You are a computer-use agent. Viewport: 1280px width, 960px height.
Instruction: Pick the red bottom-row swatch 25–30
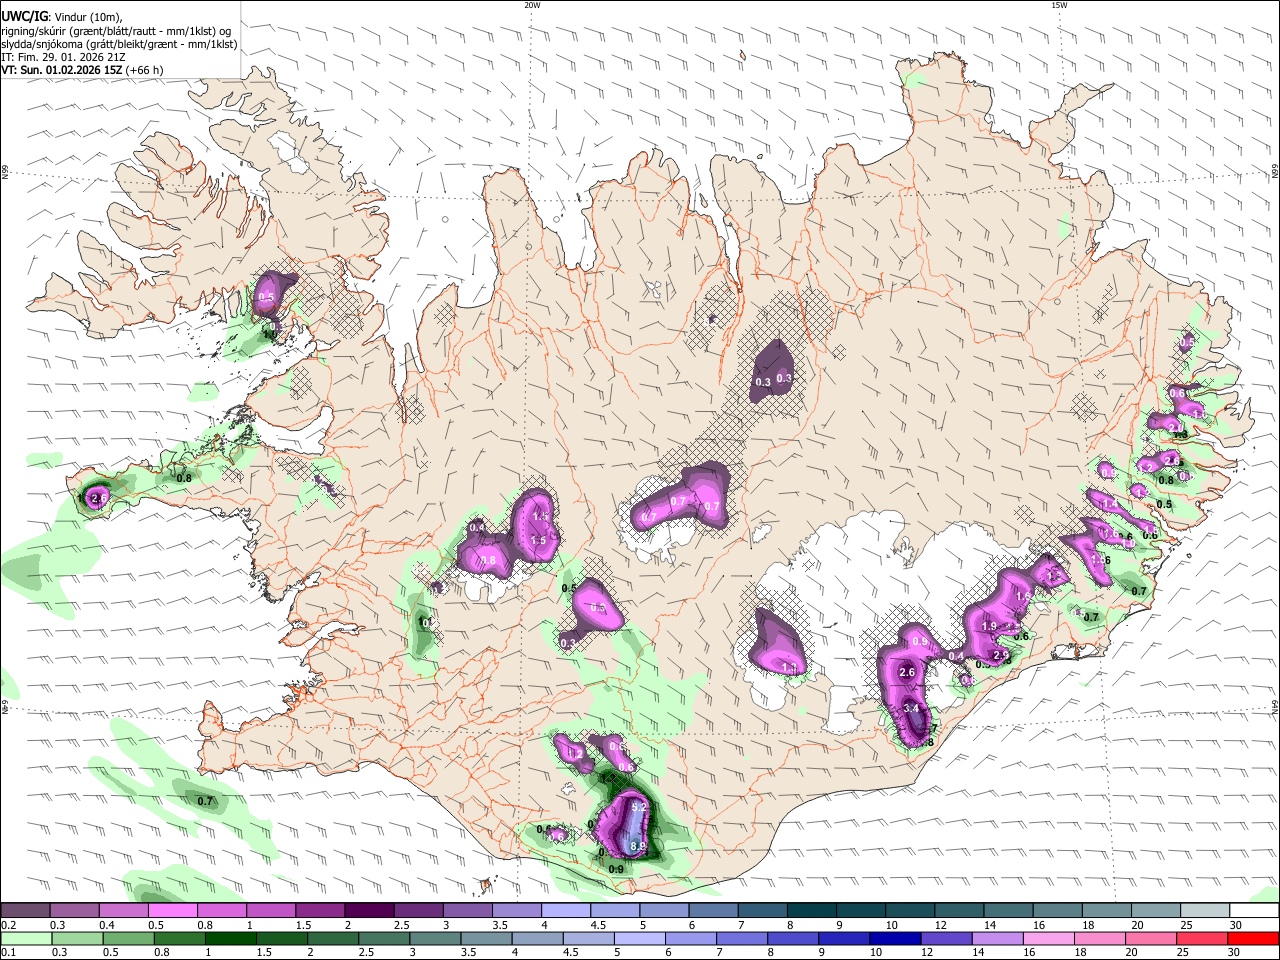click(1200, 938)
